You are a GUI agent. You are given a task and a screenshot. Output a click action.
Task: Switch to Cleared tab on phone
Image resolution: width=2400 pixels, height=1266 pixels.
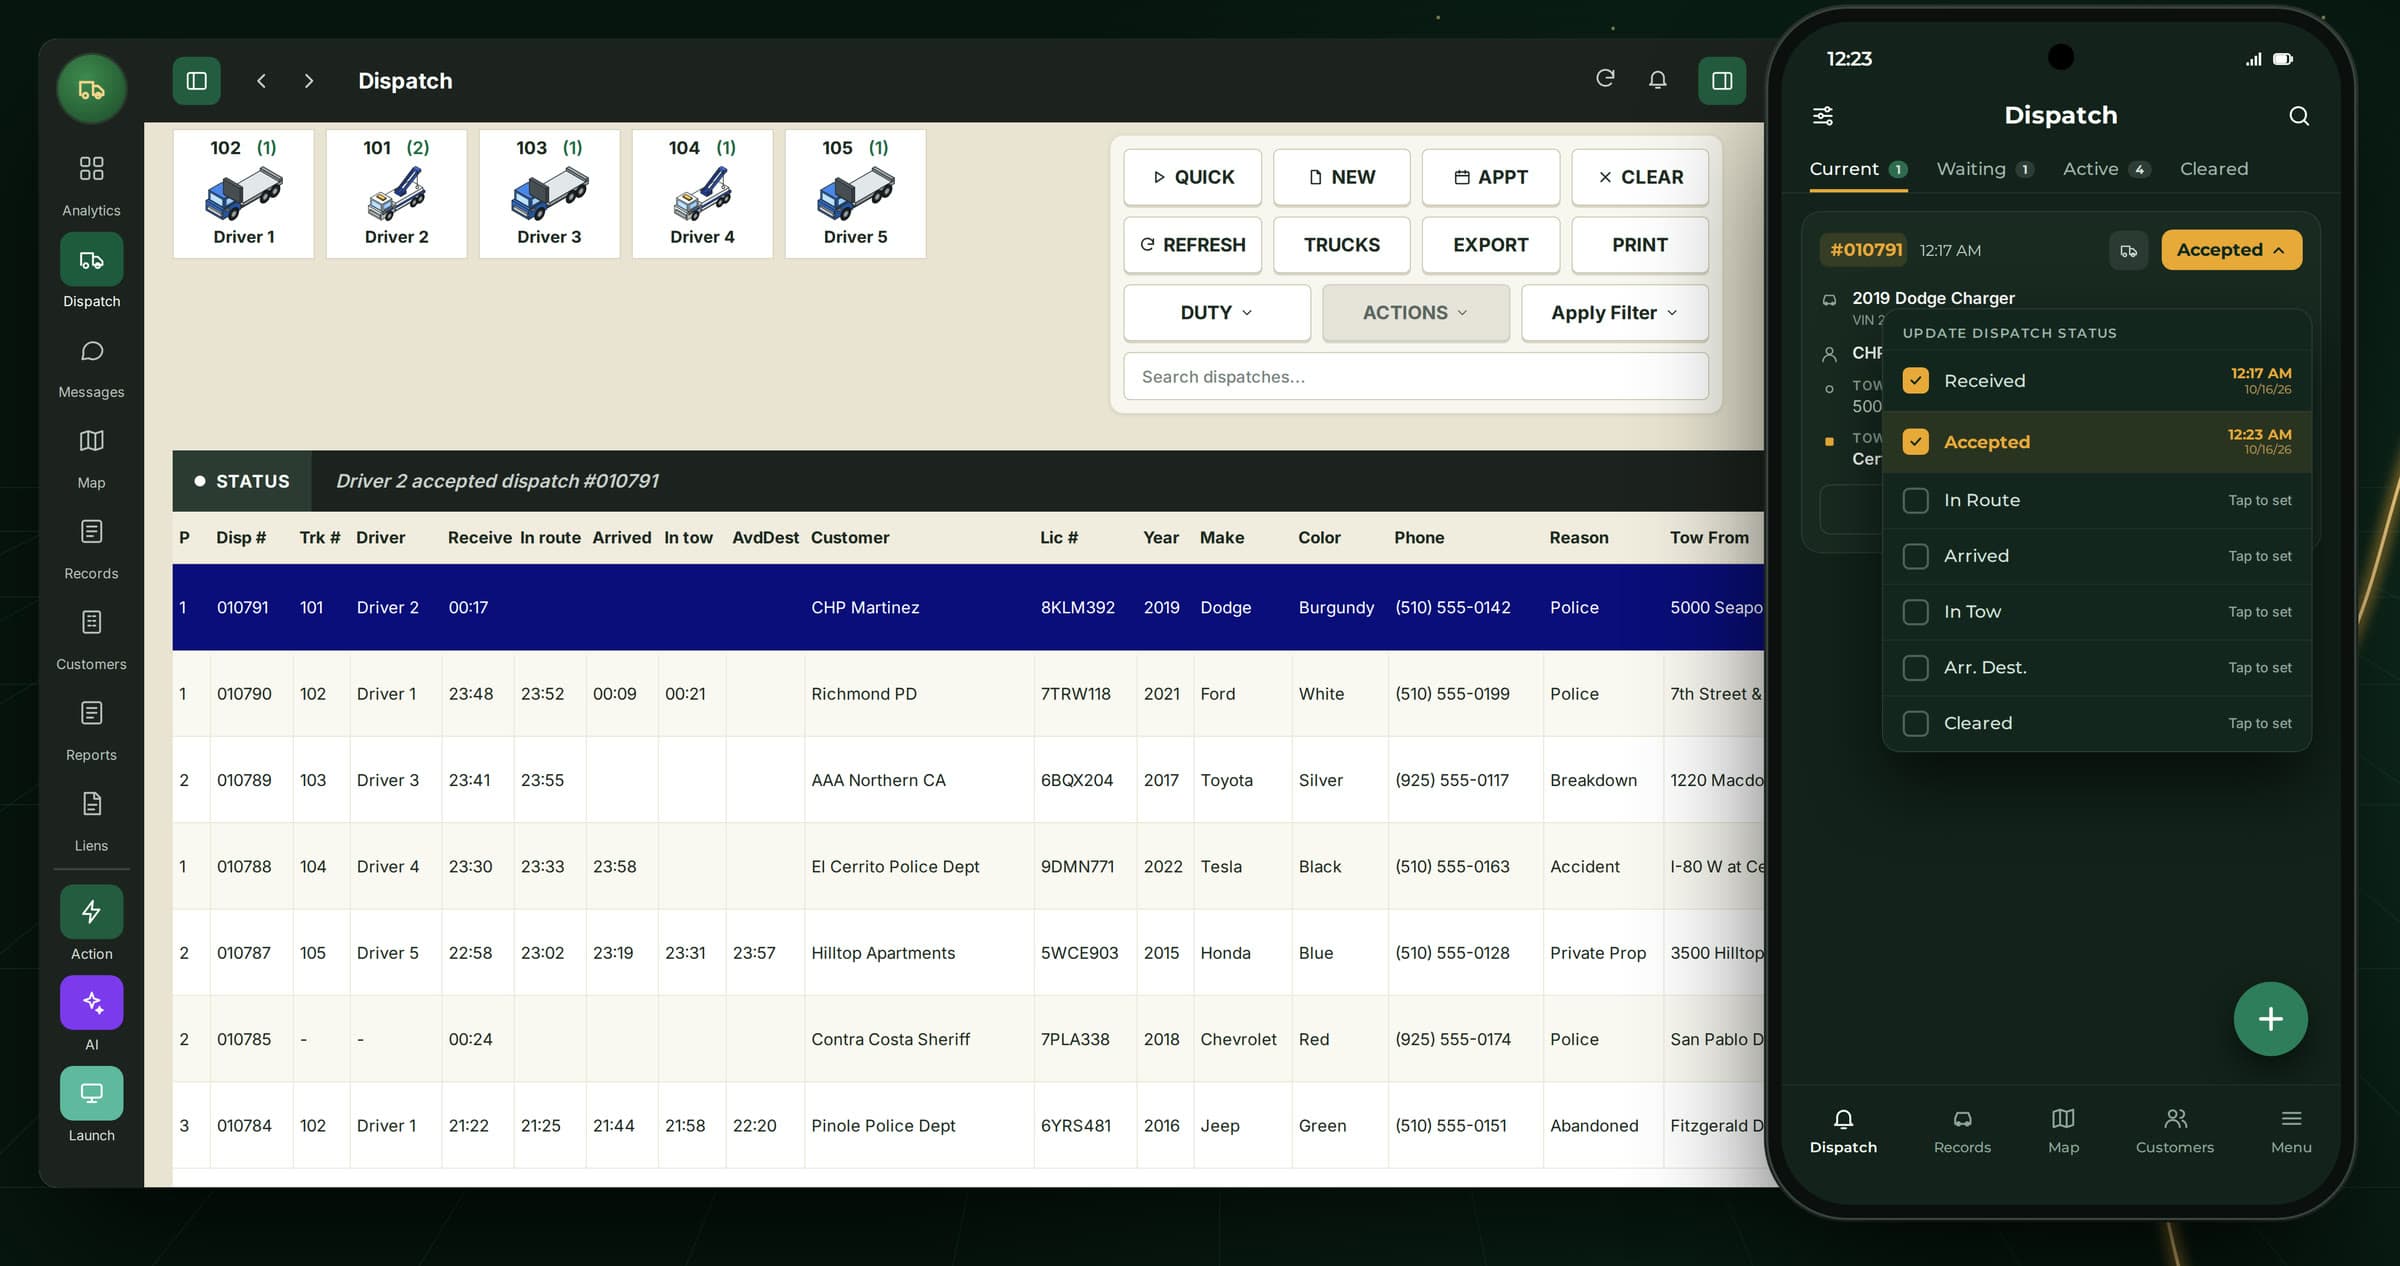point(2214,169)
